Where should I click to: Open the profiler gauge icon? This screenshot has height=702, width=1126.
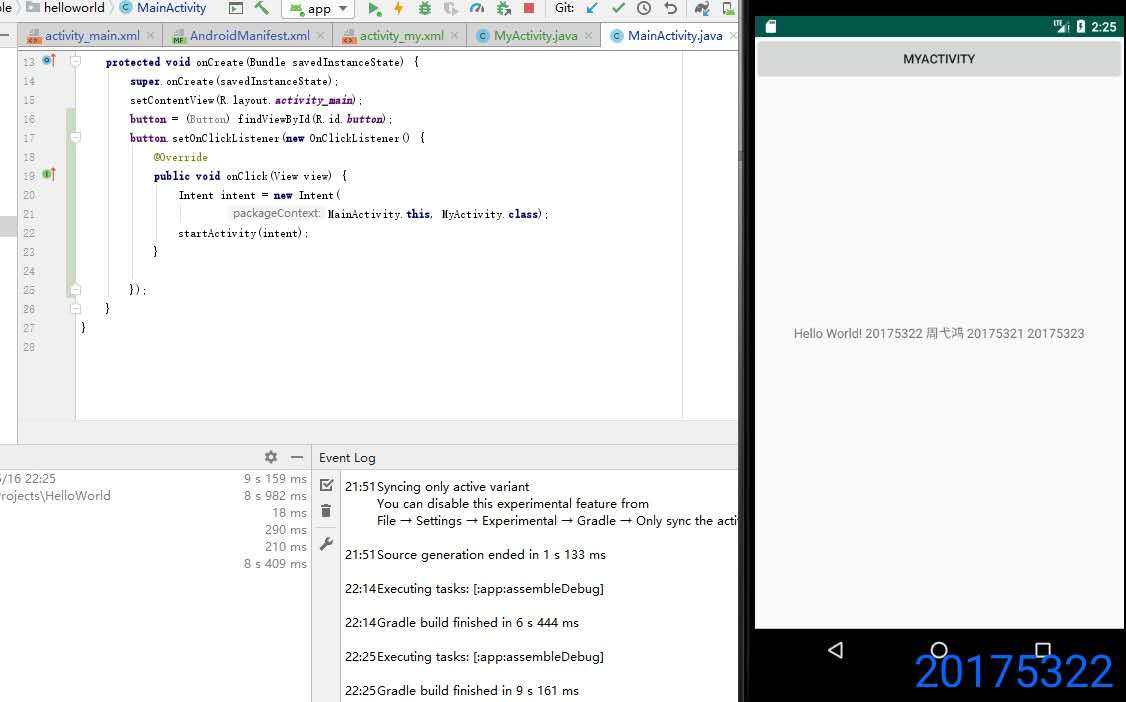[x=477, y=9]
